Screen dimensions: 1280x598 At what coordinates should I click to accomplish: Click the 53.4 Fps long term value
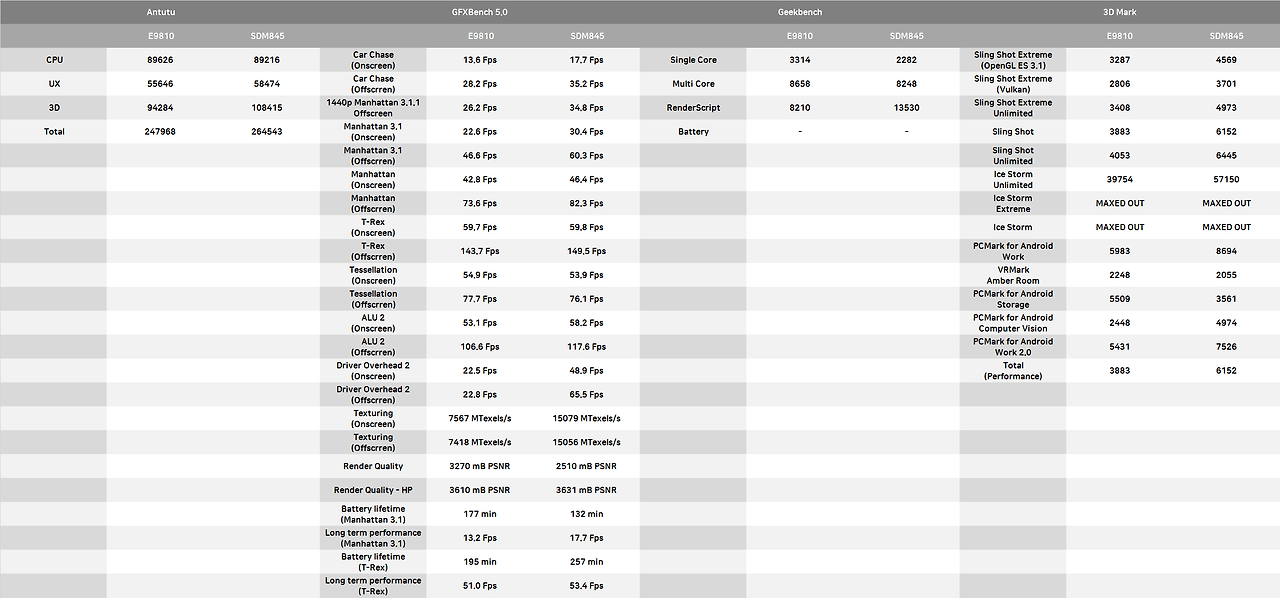(x=586, y=587)
